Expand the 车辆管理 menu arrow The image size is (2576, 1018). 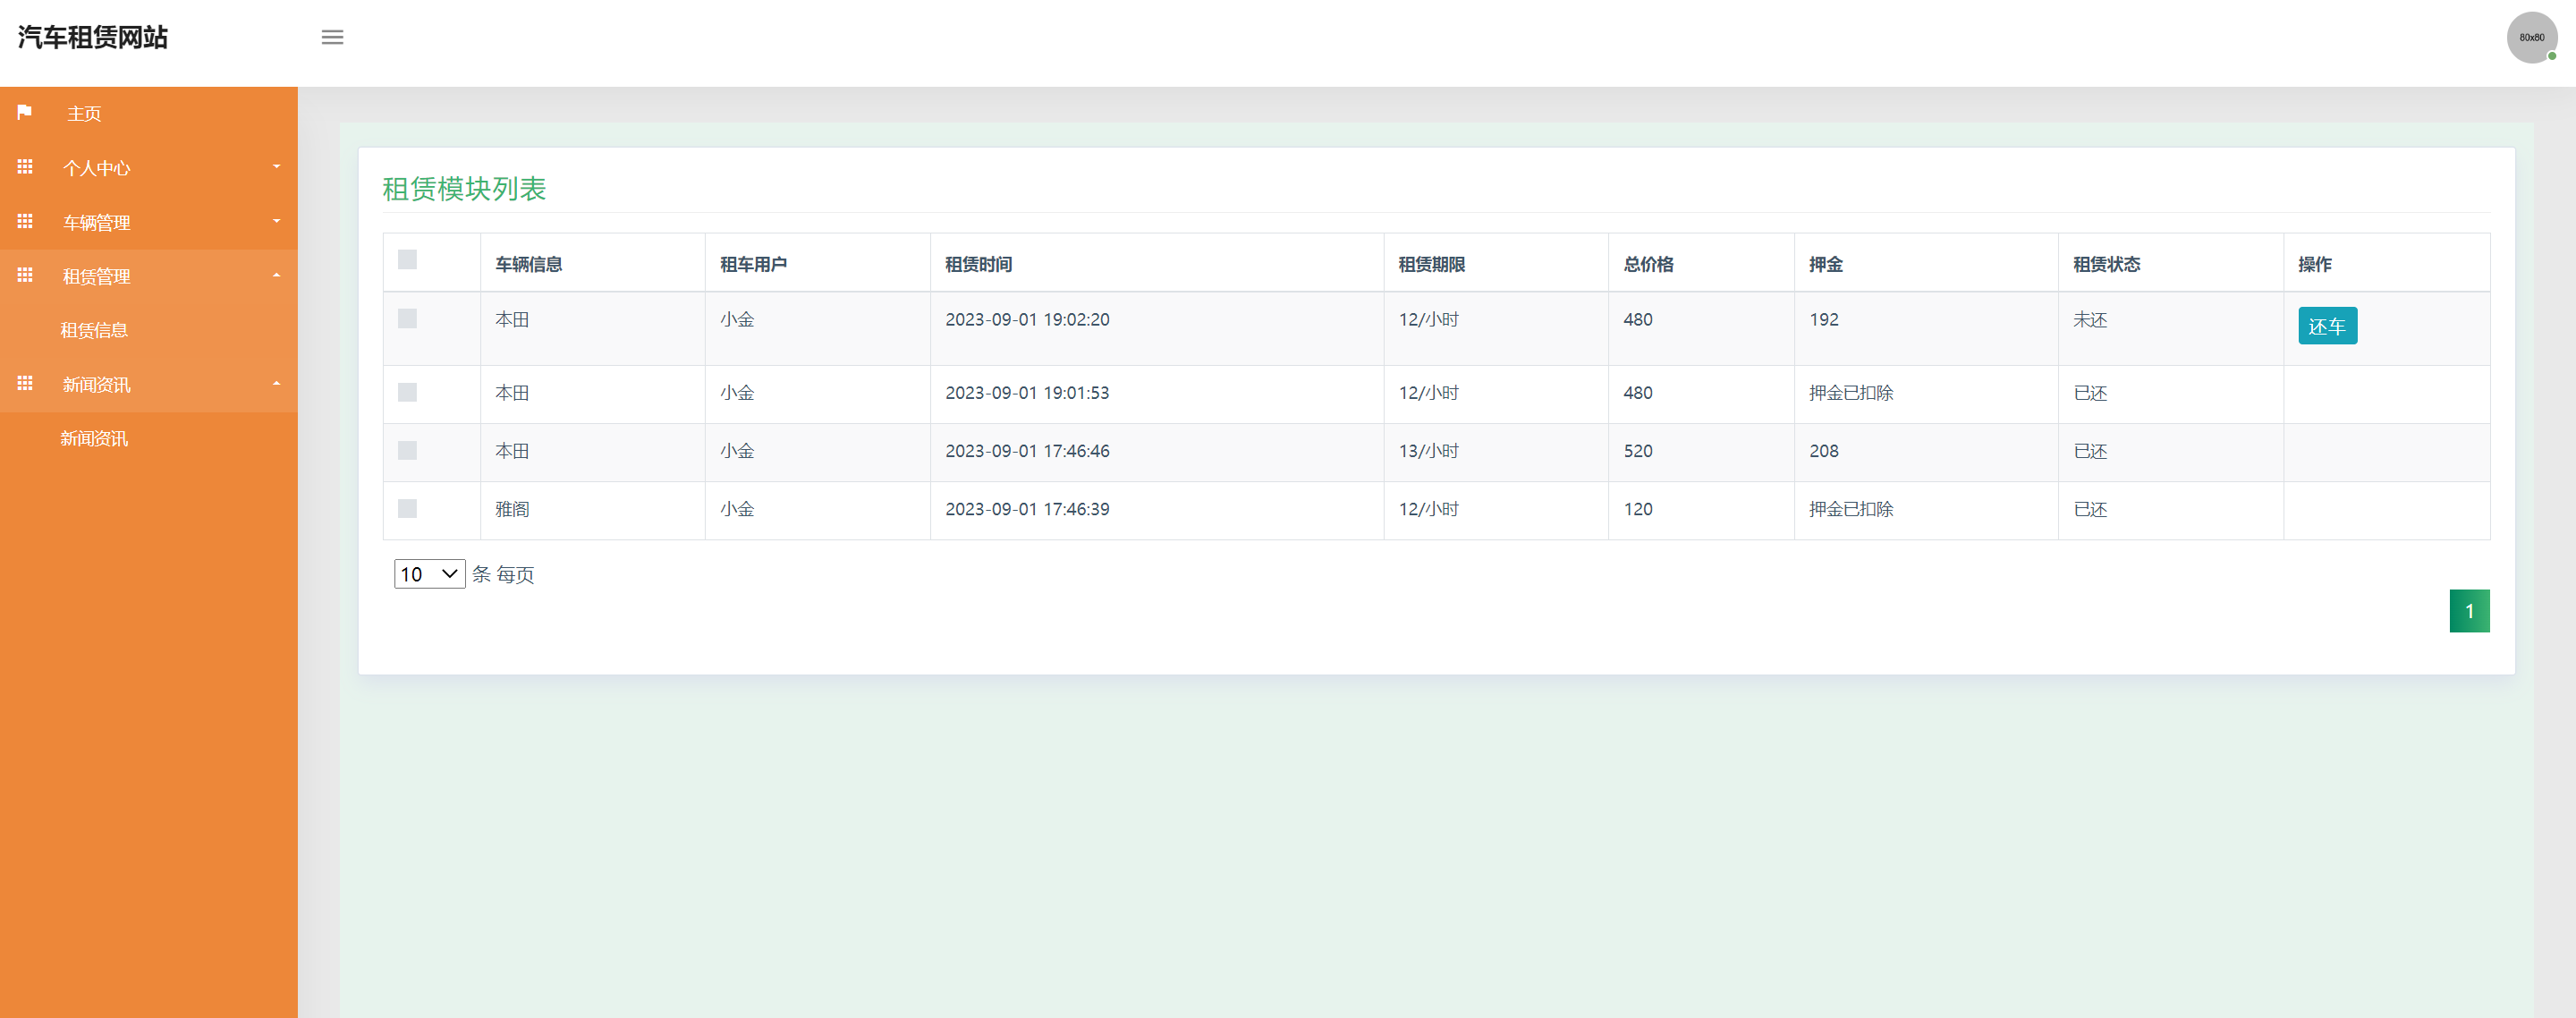[x=277, y=221]
